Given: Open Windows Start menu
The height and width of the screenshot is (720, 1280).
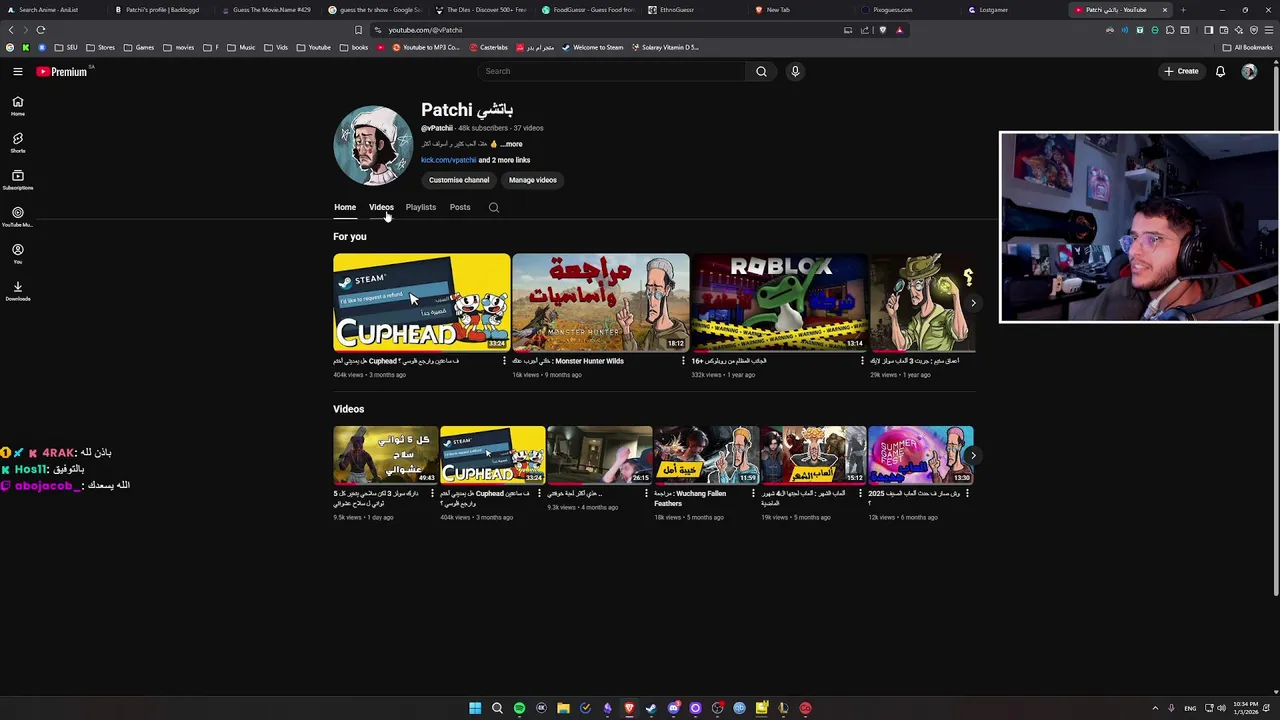Looking at the screenshot, I should tap(475, 708).
